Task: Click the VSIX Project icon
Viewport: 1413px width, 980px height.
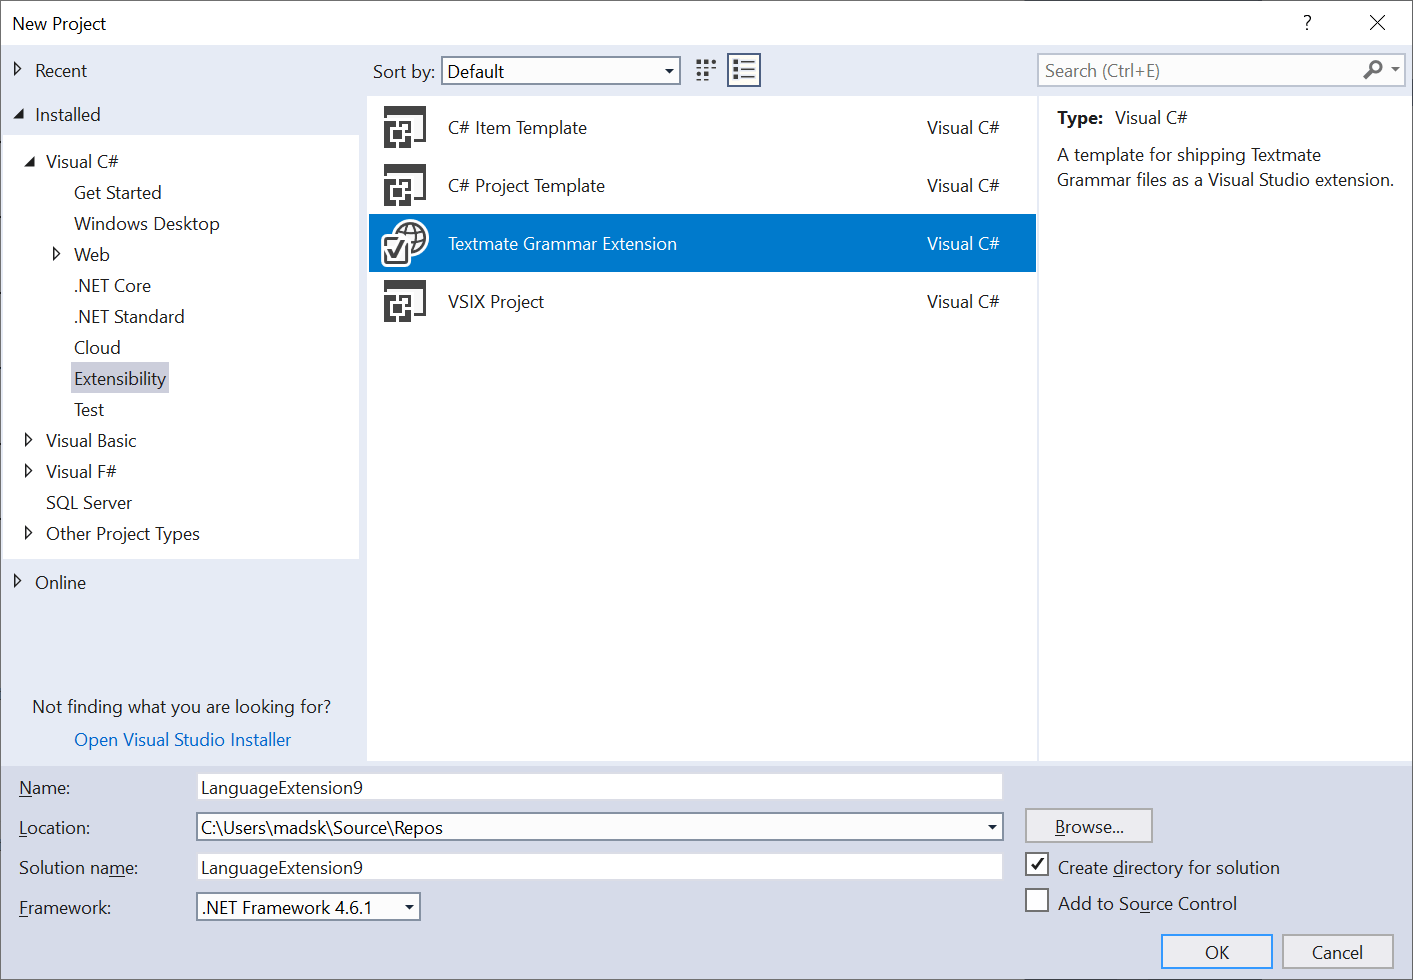Action: click(x=405, y=301)
